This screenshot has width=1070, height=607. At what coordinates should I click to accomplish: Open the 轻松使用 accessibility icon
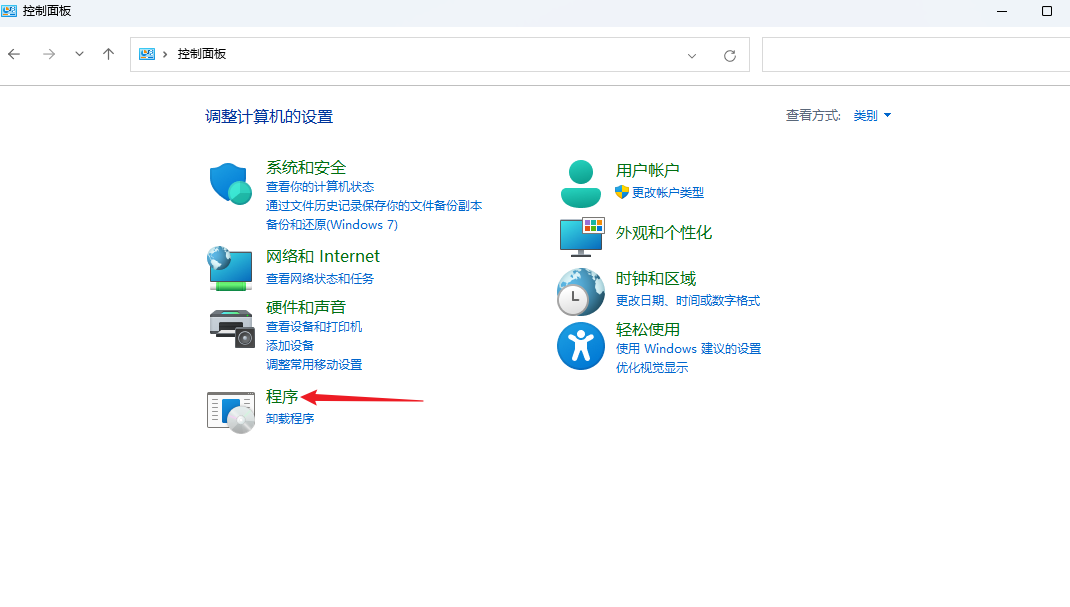pos(581,346)
